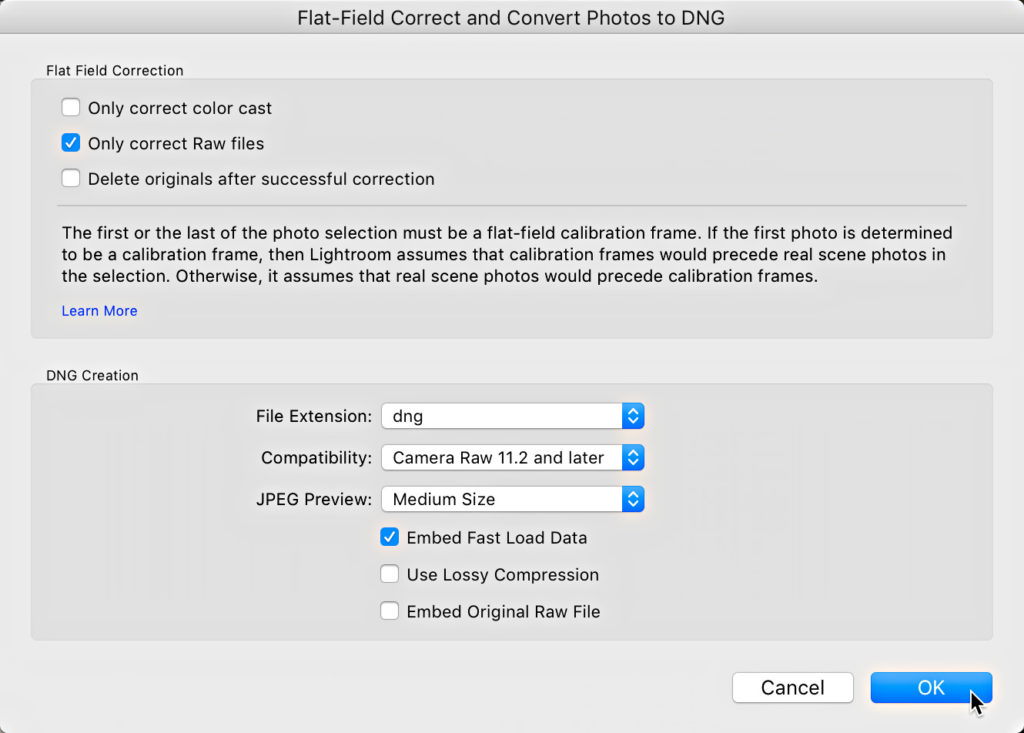Uncheck Only correct Raw files

(71, 143)
